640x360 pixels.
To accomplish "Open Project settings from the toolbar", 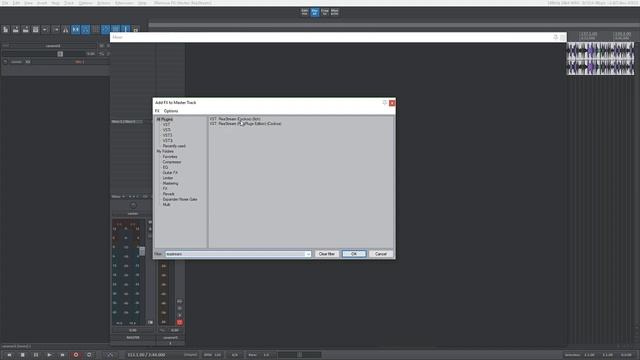I will (36, 29).
